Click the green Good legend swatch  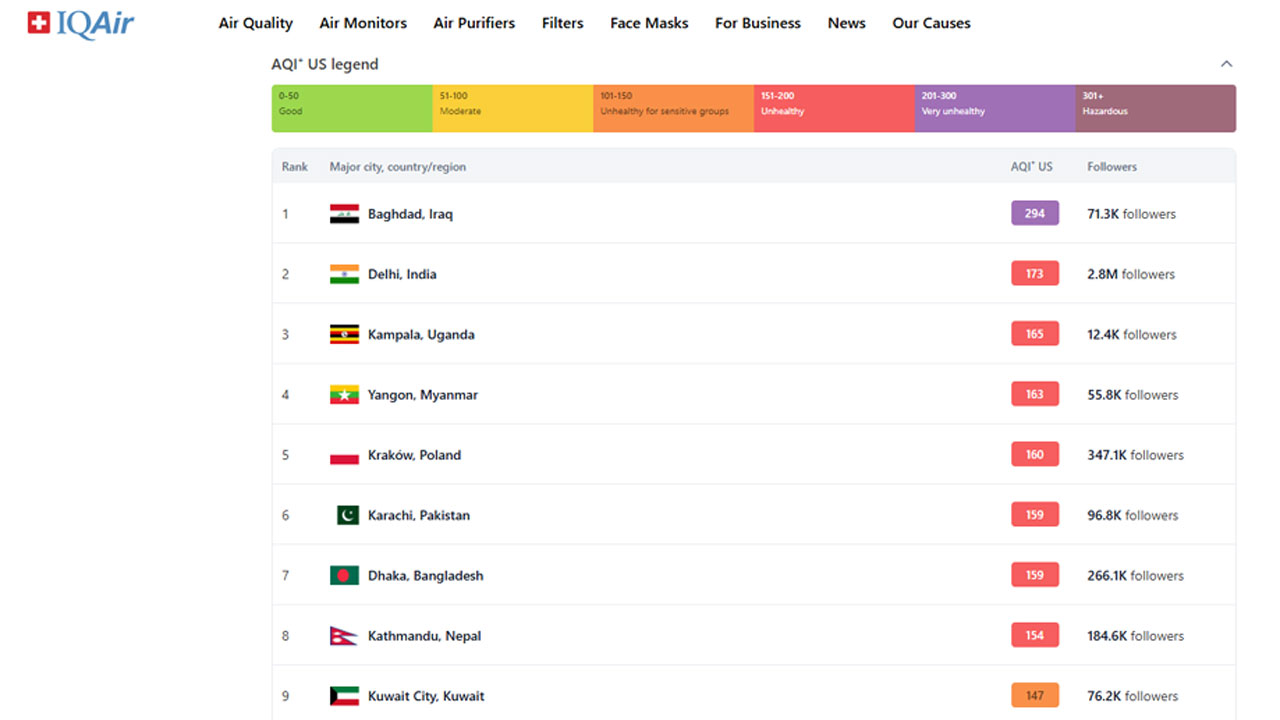[x=351, y=108]
